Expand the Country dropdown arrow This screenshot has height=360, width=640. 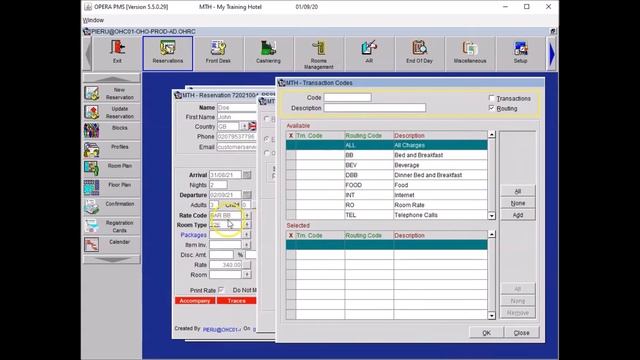pyautogui.click(x=244, y=127)
